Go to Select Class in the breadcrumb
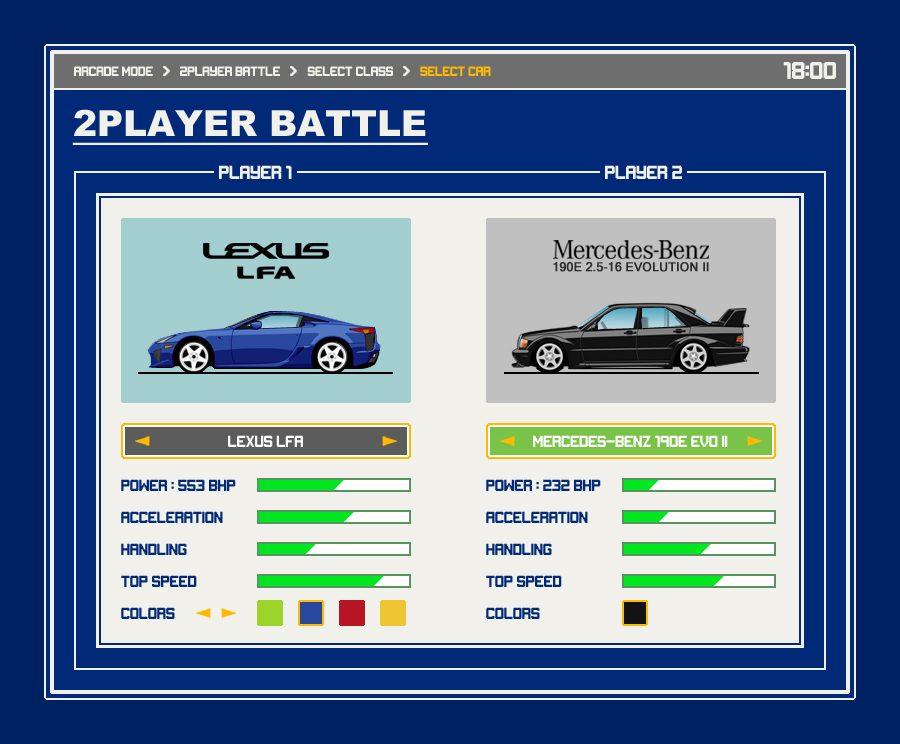This screenshot has width=900, height=744. 350,71
